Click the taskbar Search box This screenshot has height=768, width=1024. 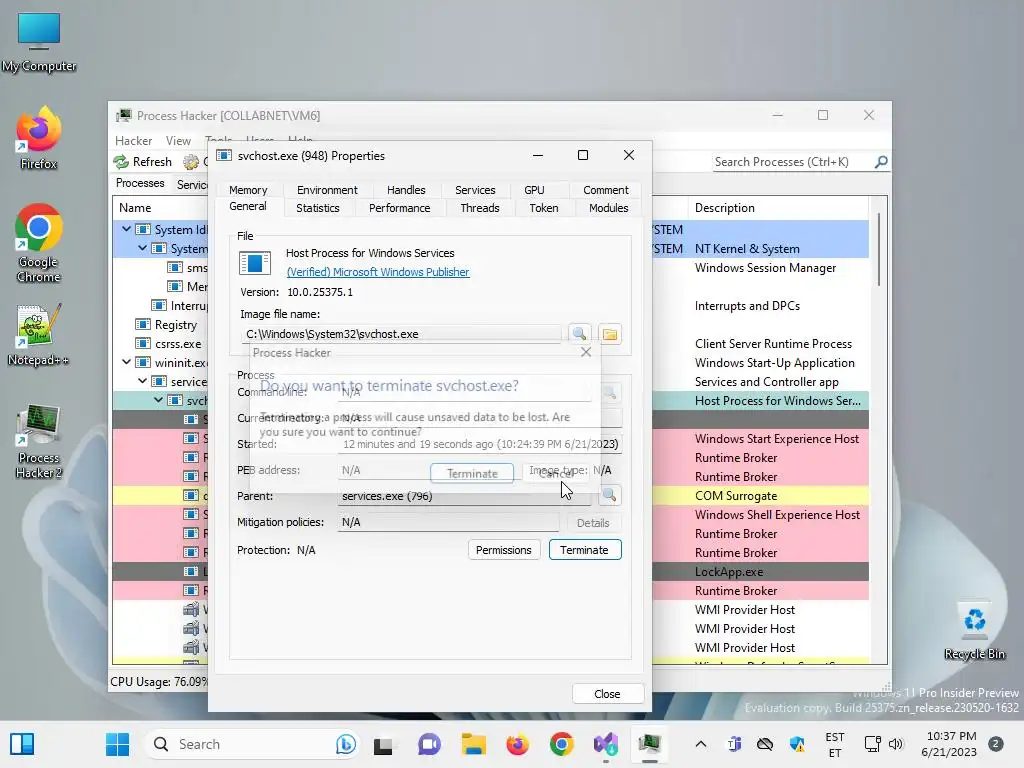tap(252, 744)
